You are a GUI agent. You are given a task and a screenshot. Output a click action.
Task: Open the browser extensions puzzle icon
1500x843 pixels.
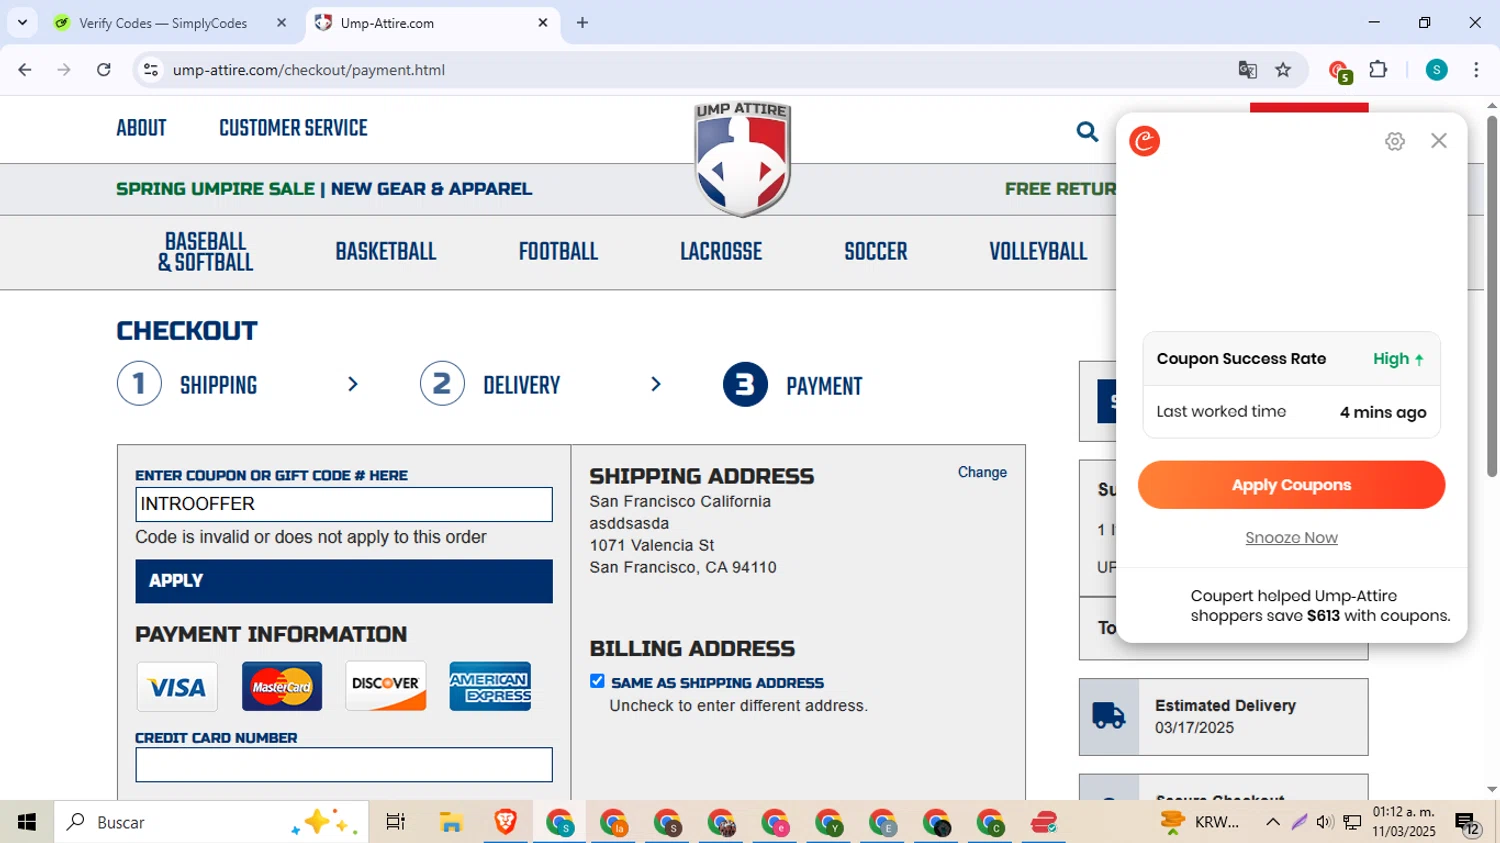click(1379, 69)
